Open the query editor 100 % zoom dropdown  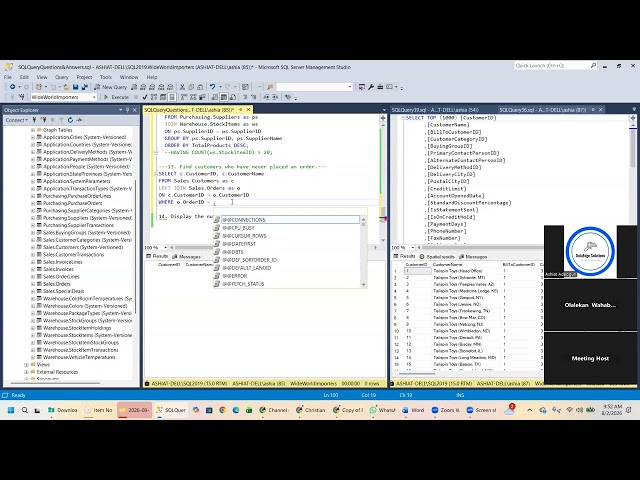click(165, 247)
